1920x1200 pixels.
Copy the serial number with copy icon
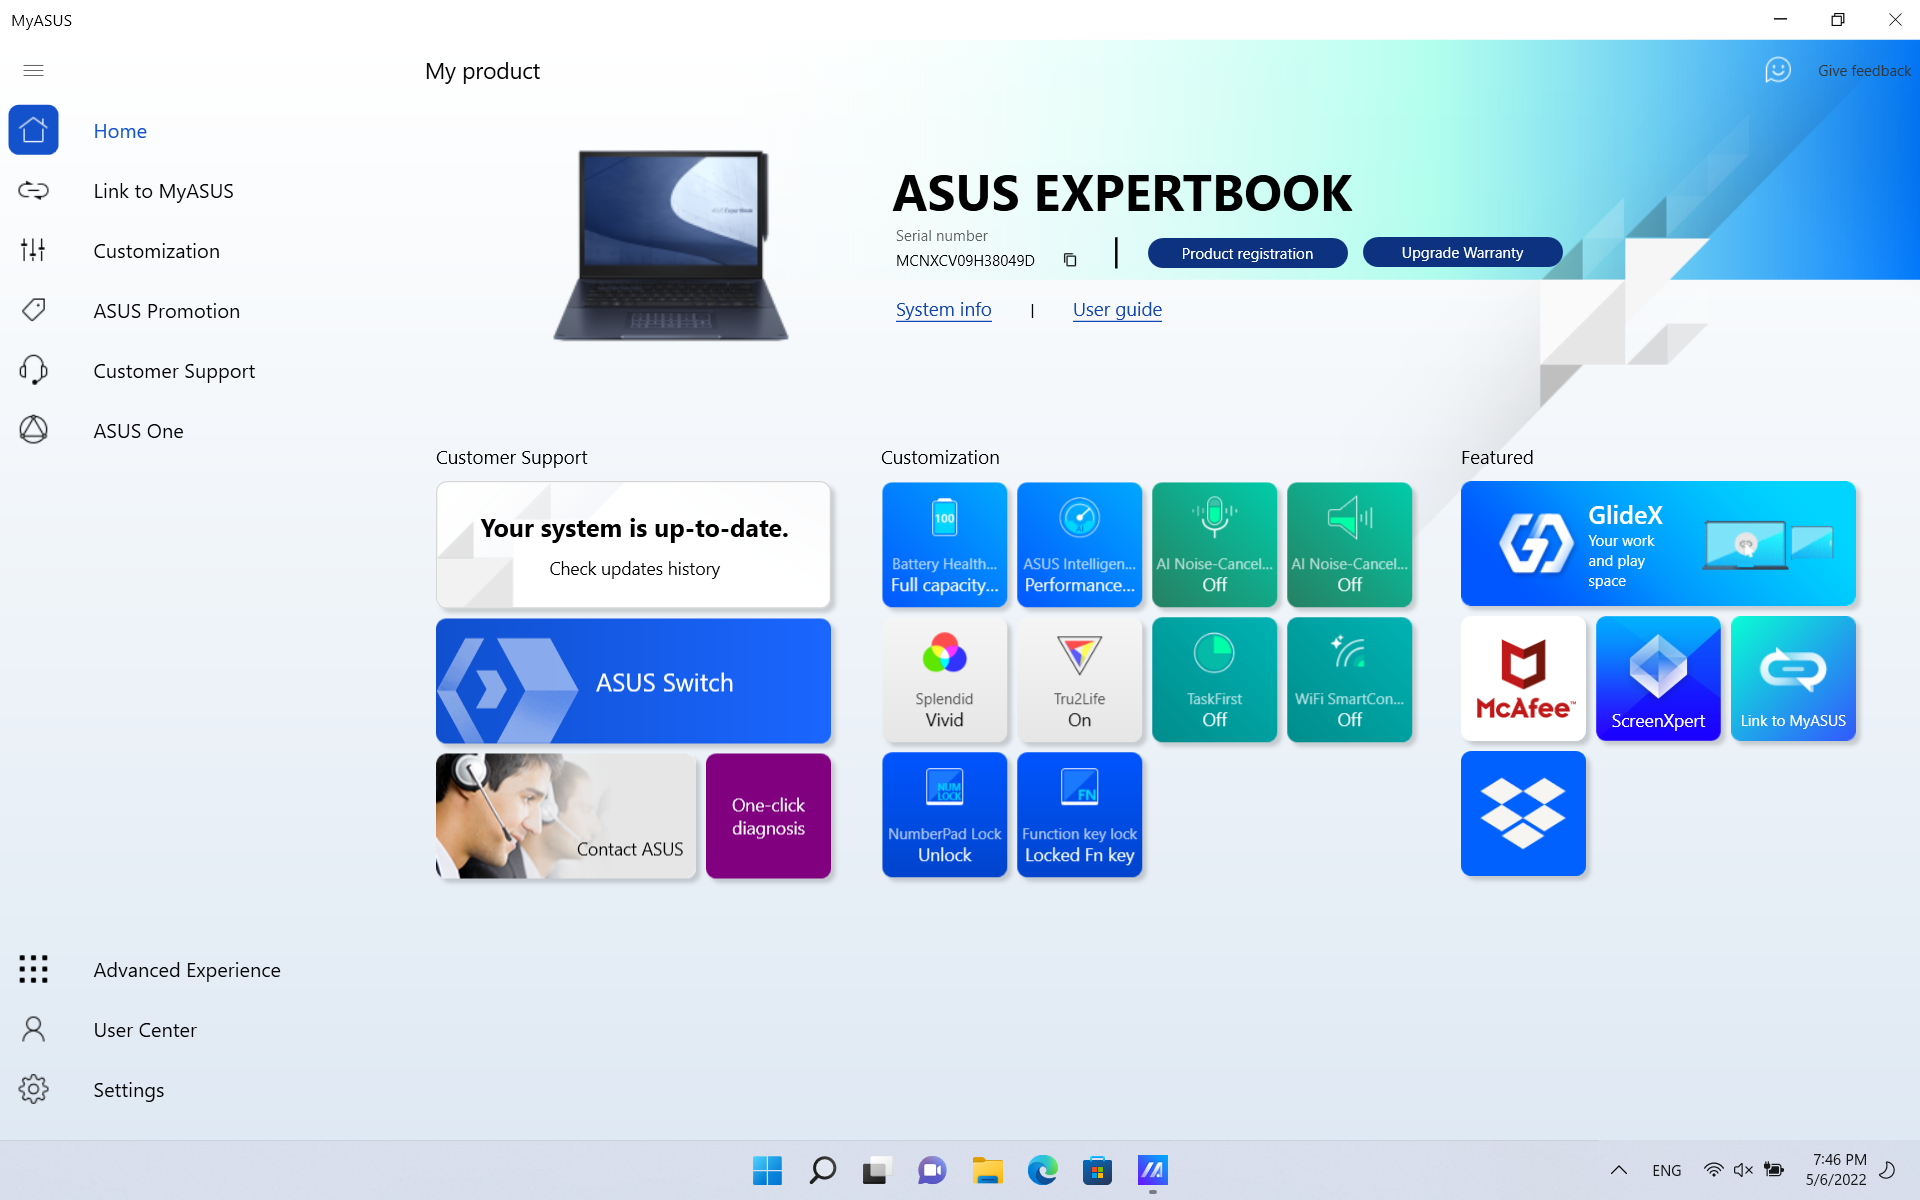click(x=1070, y=260)
